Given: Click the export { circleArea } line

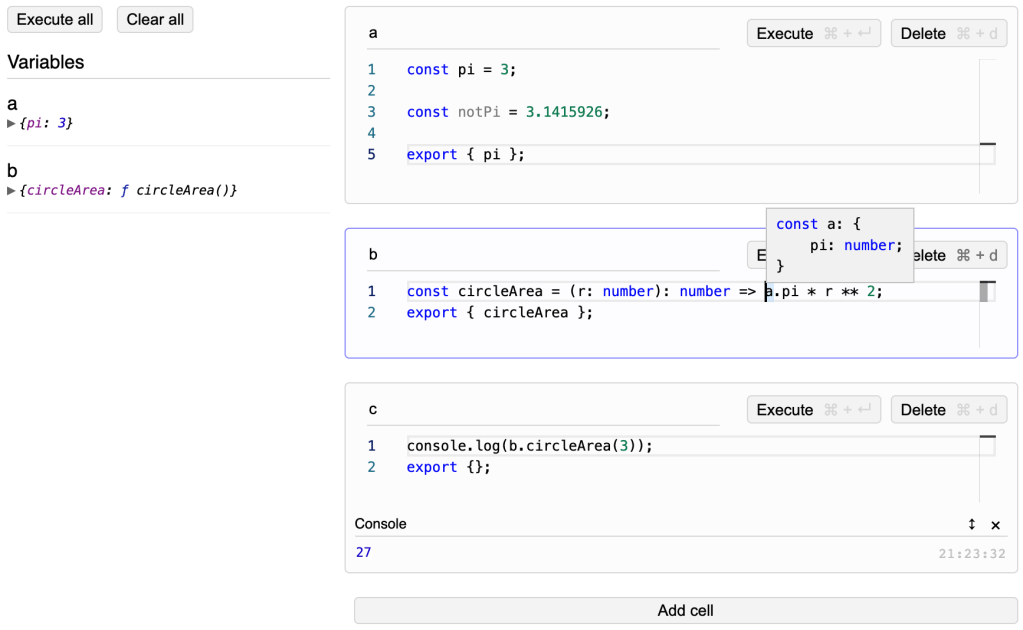Looking at the screenshot, I should 499,313.
